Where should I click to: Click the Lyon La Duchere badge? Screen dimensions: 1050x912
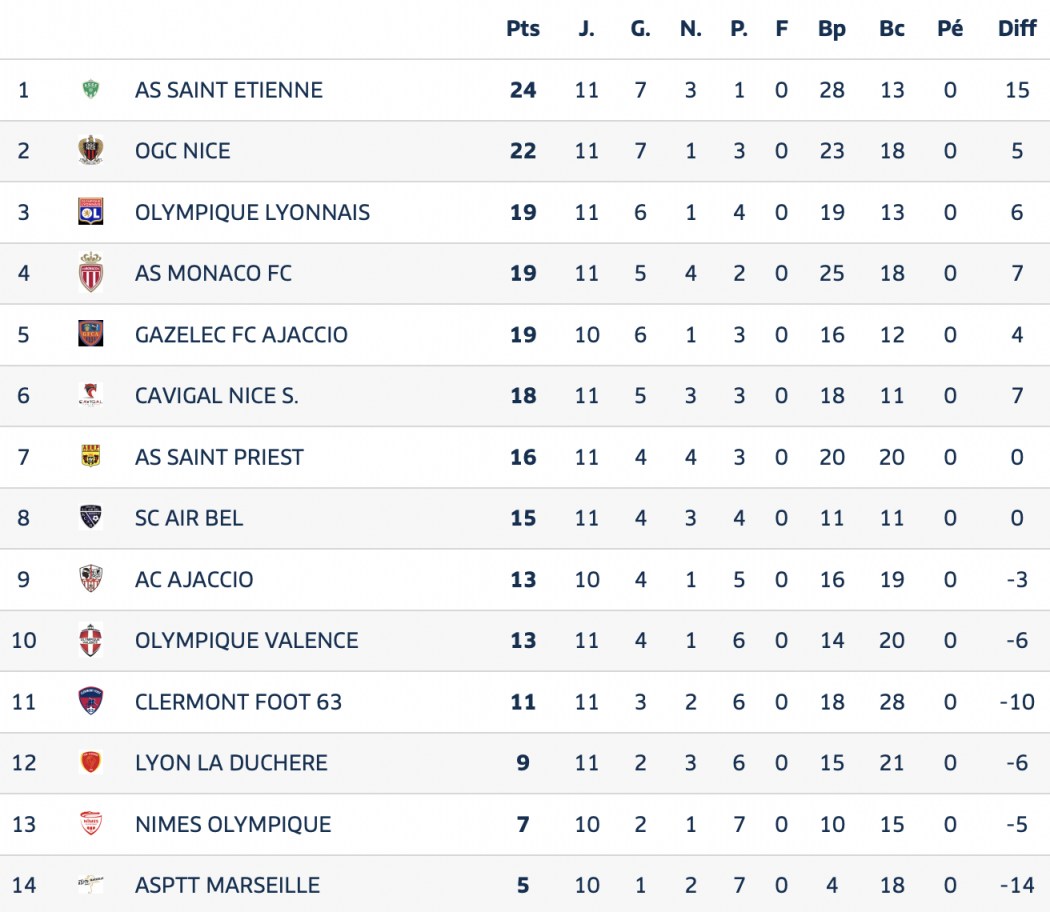tap(91, 763)
